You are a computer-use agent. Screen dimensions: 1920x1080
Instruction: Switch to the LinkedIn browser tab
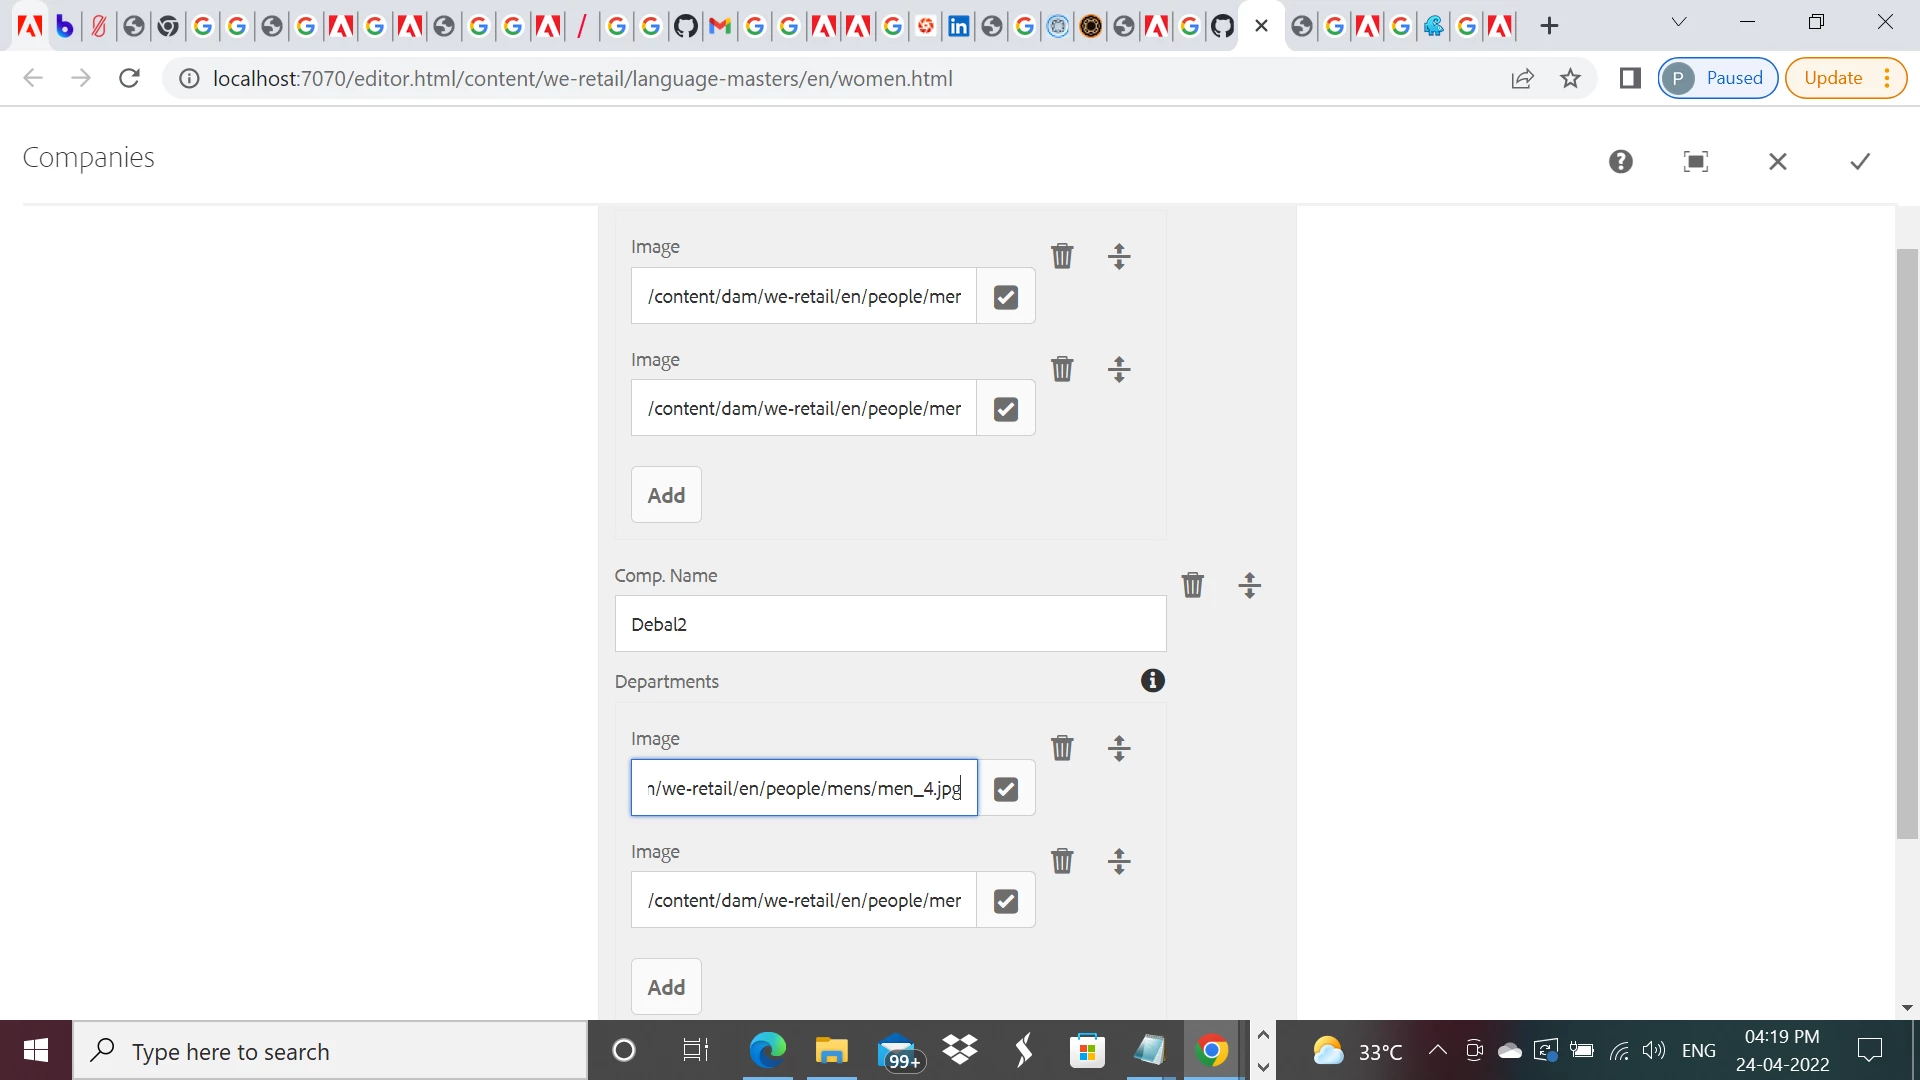(958, 26)
